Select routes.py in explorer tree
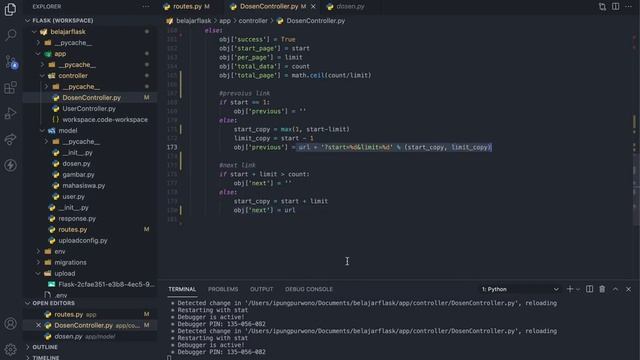 [x=72, y=229]
